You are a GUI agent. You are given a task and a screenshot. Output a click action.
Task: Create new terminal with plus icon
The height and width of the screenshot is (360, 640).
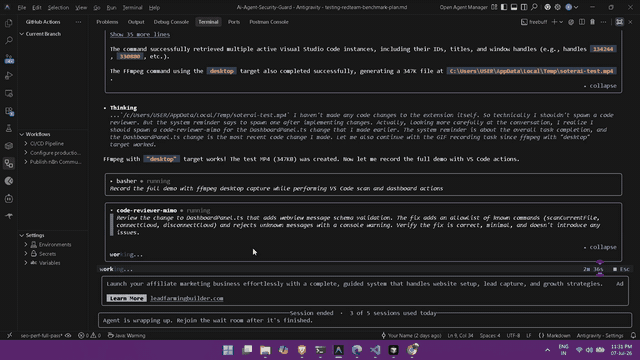(554, 22)
